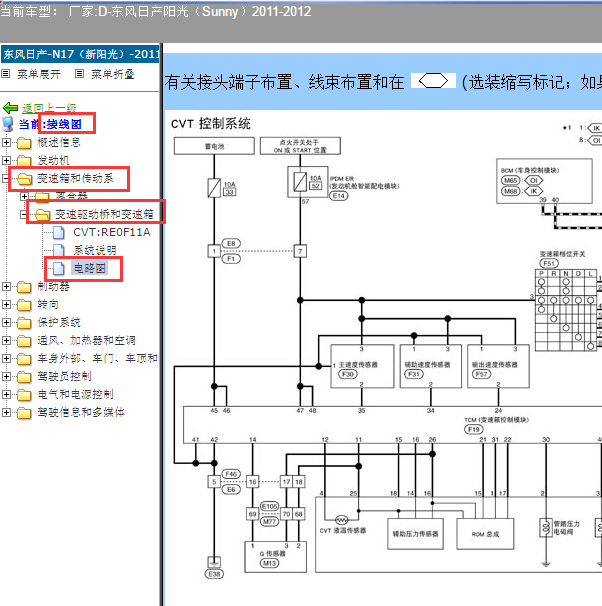Expand the 驾驶信息和多媒体 tree node
This screenshot has width=602, height=606.
[6, 412]
